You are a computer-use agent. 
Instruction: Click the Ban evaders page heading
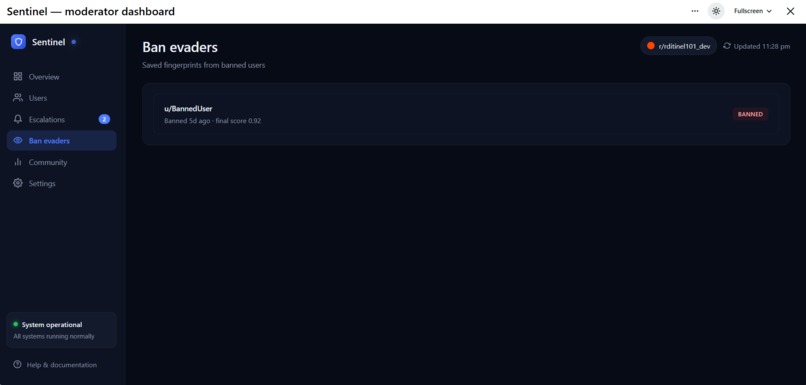pyautogui.click(x=180, y=47)
